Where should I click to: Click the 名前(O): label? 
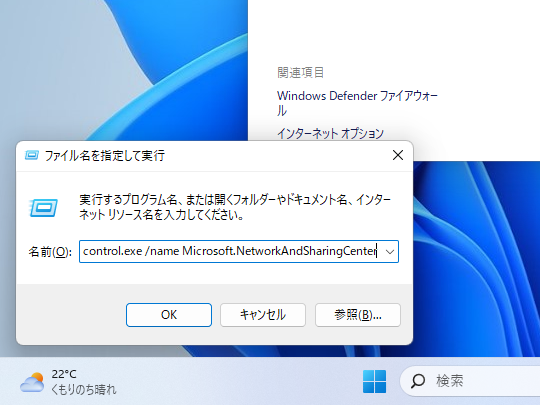pos(50,252)
